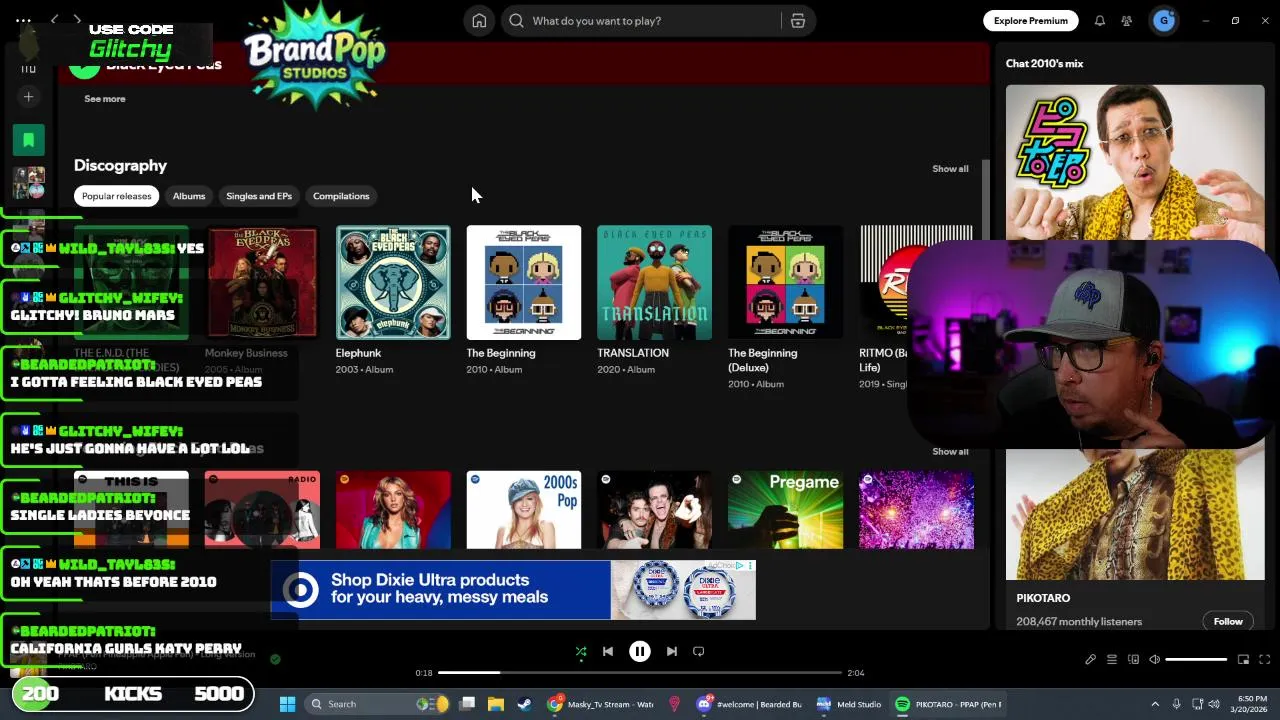The image size is (1280, 720).
Task: Show hidden system tray icons
Action: [x=1155, y=704]
